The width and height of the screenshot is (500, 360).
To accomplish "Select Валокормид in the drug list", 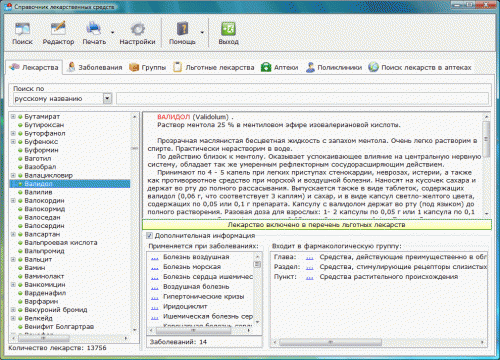I will pos(45,209).
